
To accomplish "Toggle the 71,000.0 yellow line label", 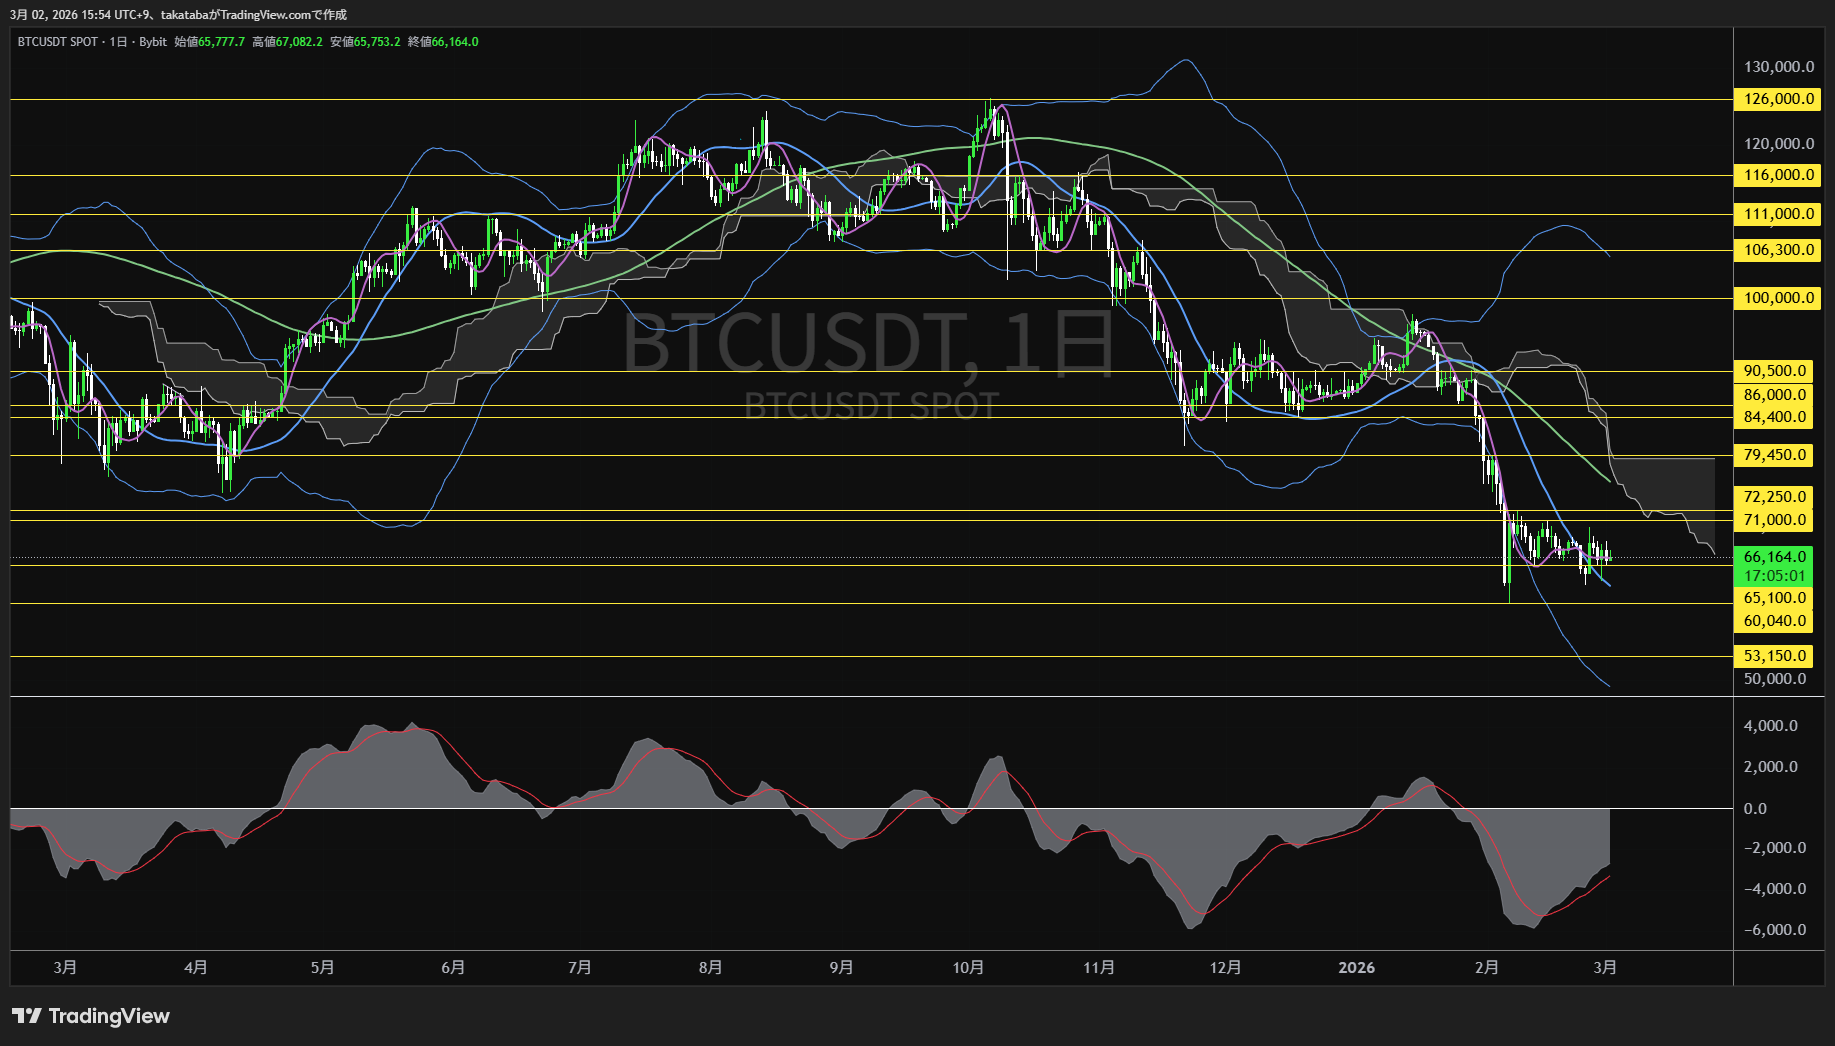I will point(1776,519).
